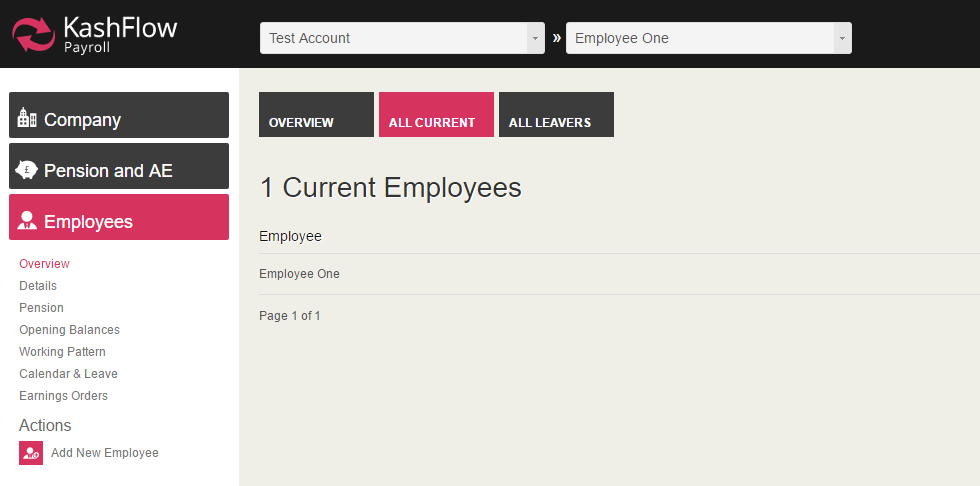
Task: Open the Test Account dropdown
Action: pyautogui.click(x=402, y=38)
